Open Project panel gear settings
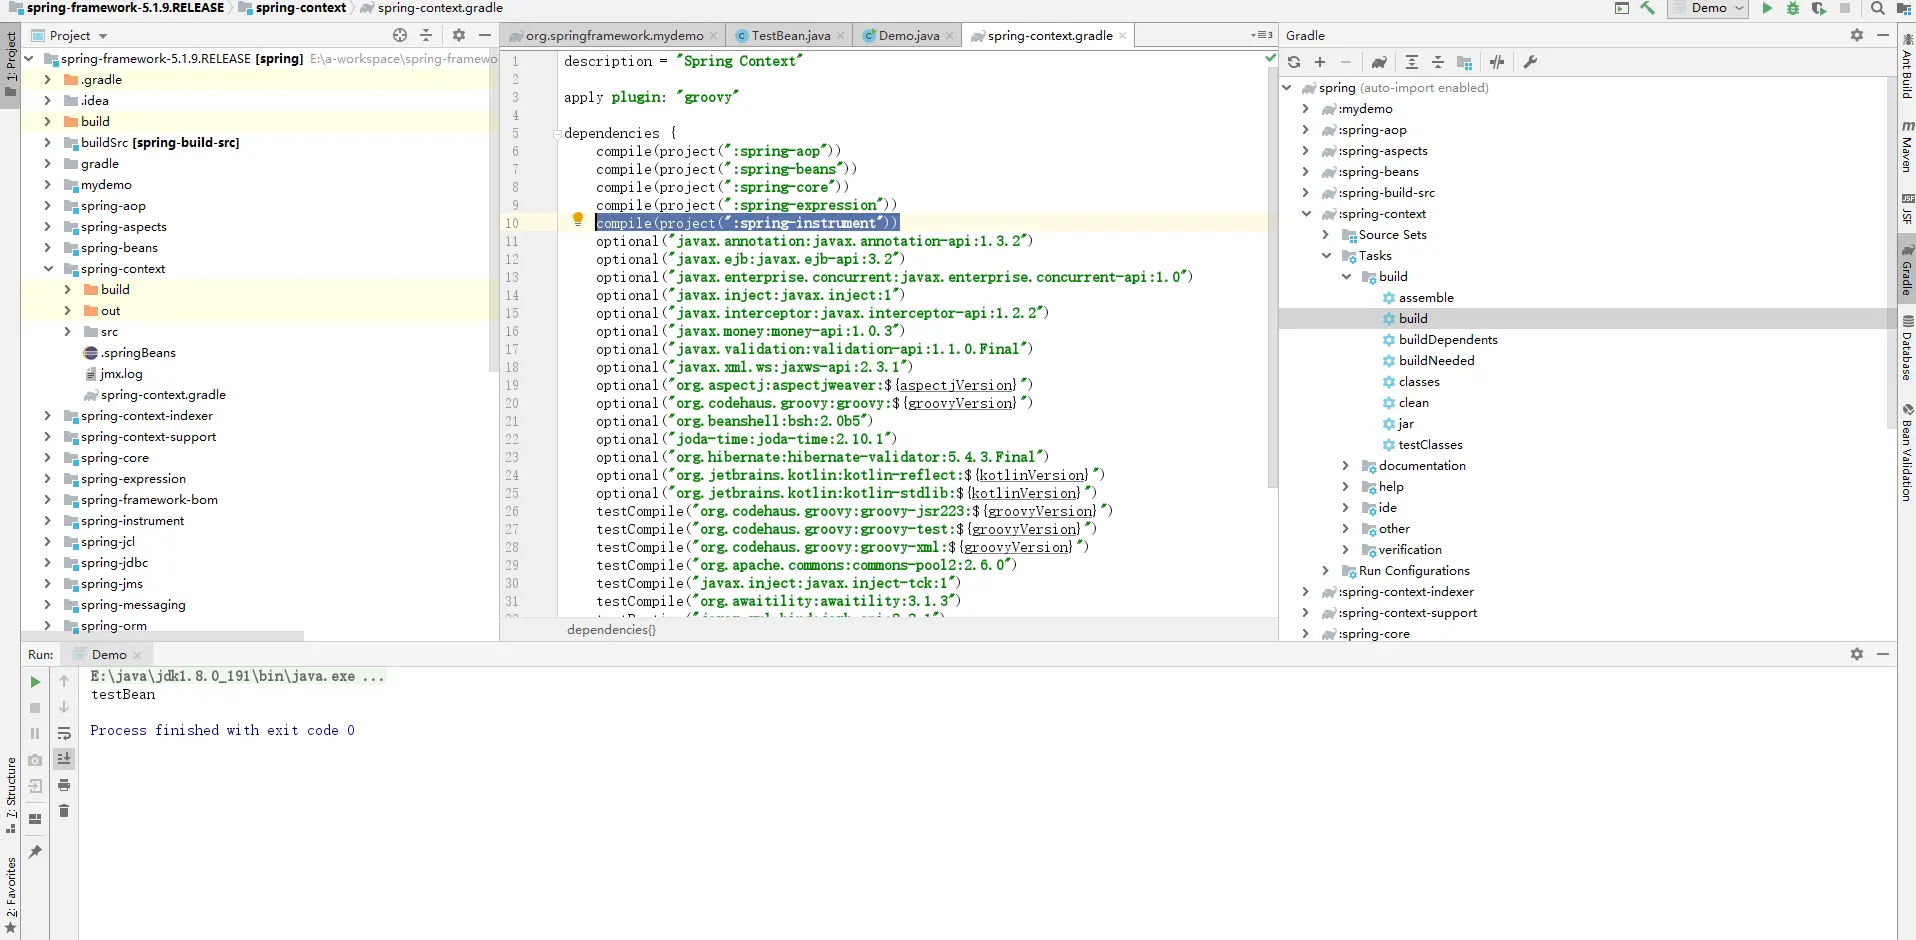Viewport: 1916px width, 940px height. (459, 35)
